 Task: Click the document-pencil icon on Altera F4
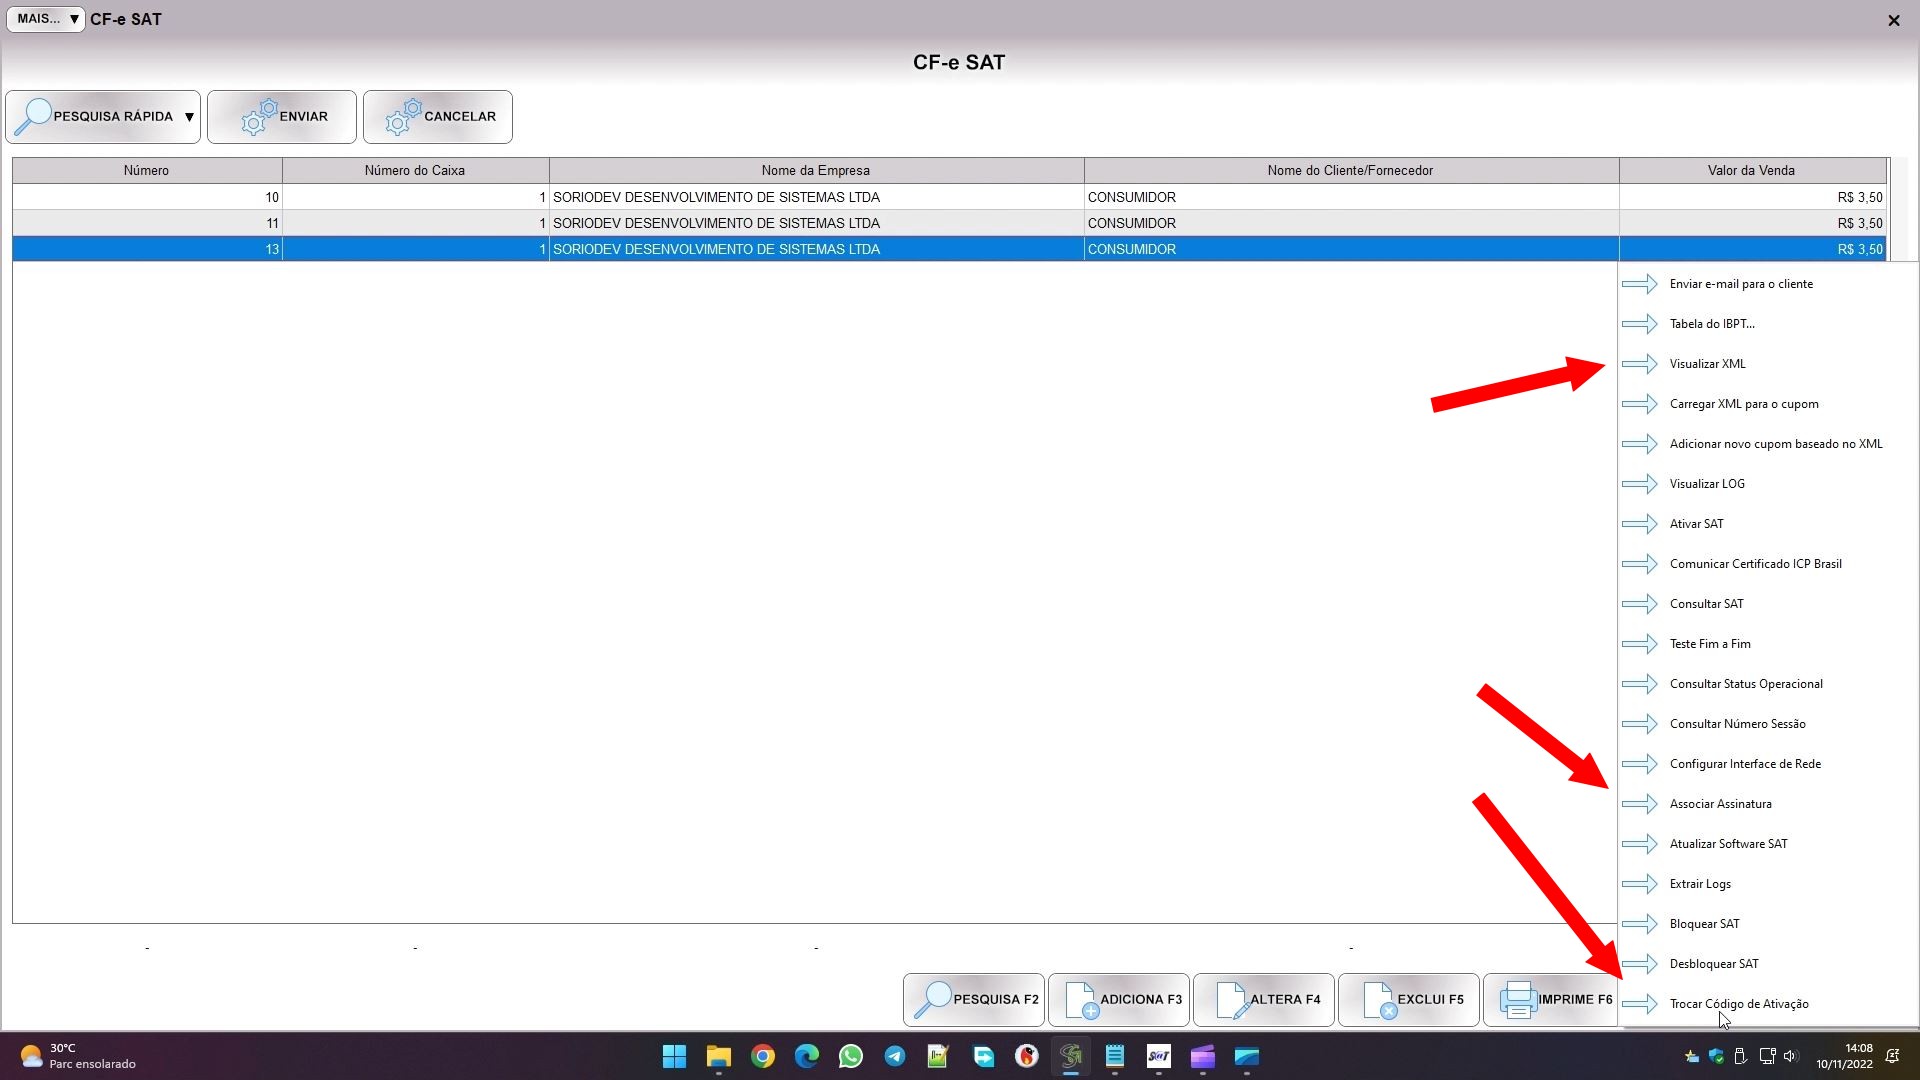pos(1231,1000)
